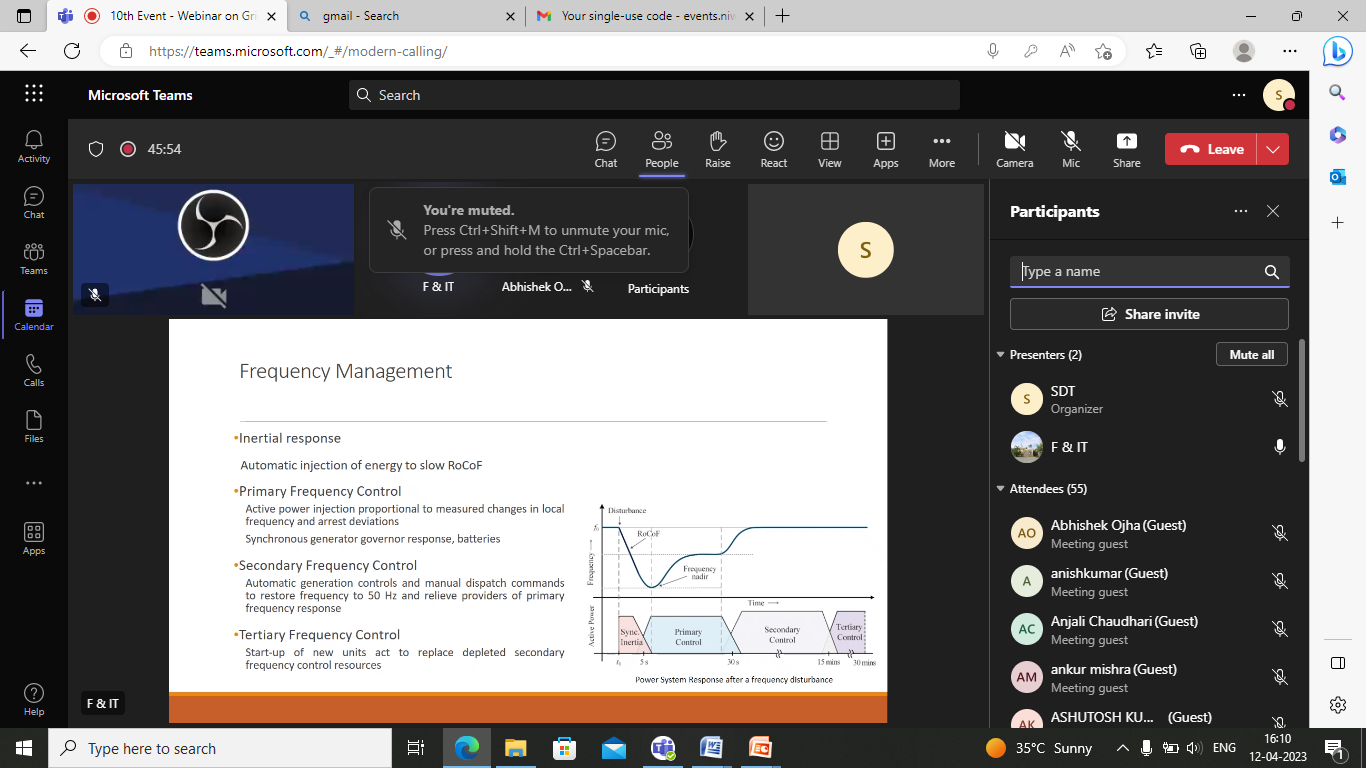Collapse the Presenters (2) section

tap(1000, 355)
